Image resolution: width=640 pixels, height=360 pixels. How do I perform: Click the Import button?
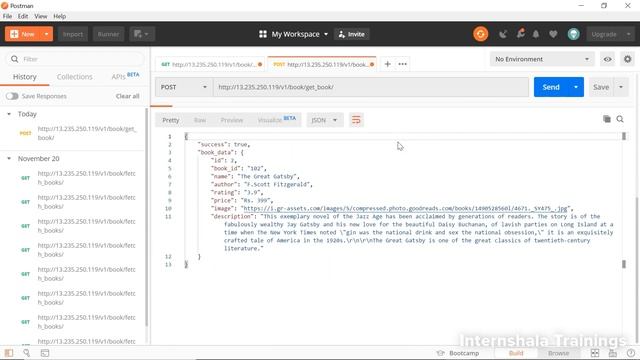click(73, 34)
